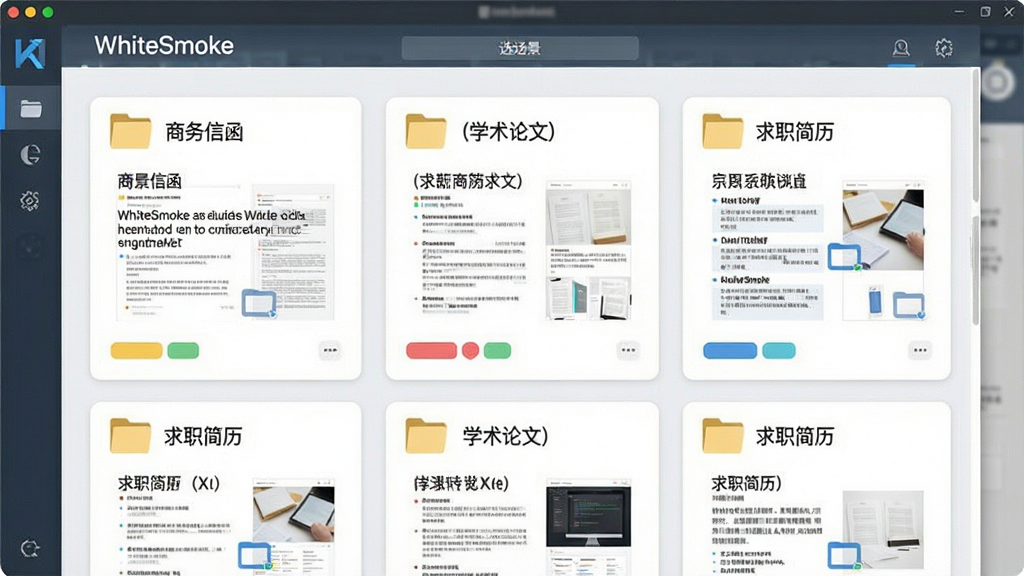Click blue window icon beside tablet photo in blue-tagged card
Image resolution: width=1024 pixels, height=576 pixels.
coord(844,257)
